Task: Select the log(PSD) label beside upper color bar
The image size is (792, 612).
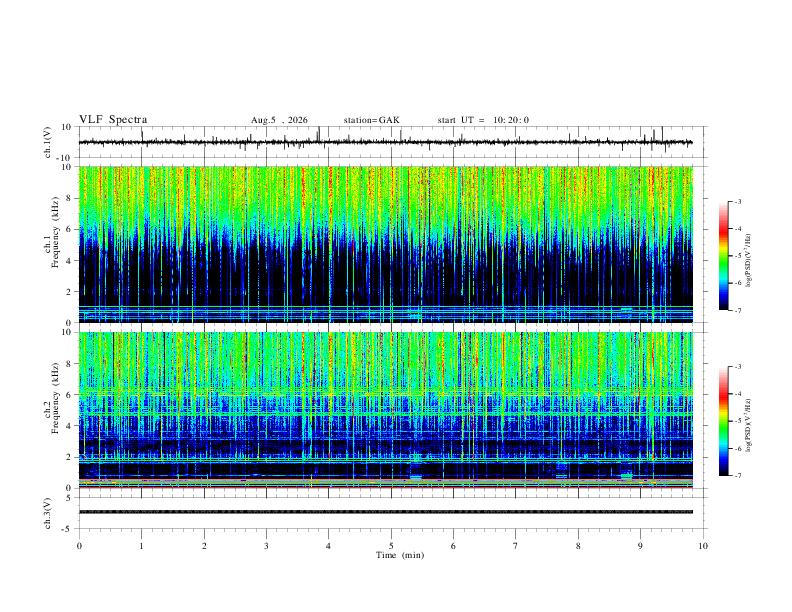Action: (x=749, y=261)
